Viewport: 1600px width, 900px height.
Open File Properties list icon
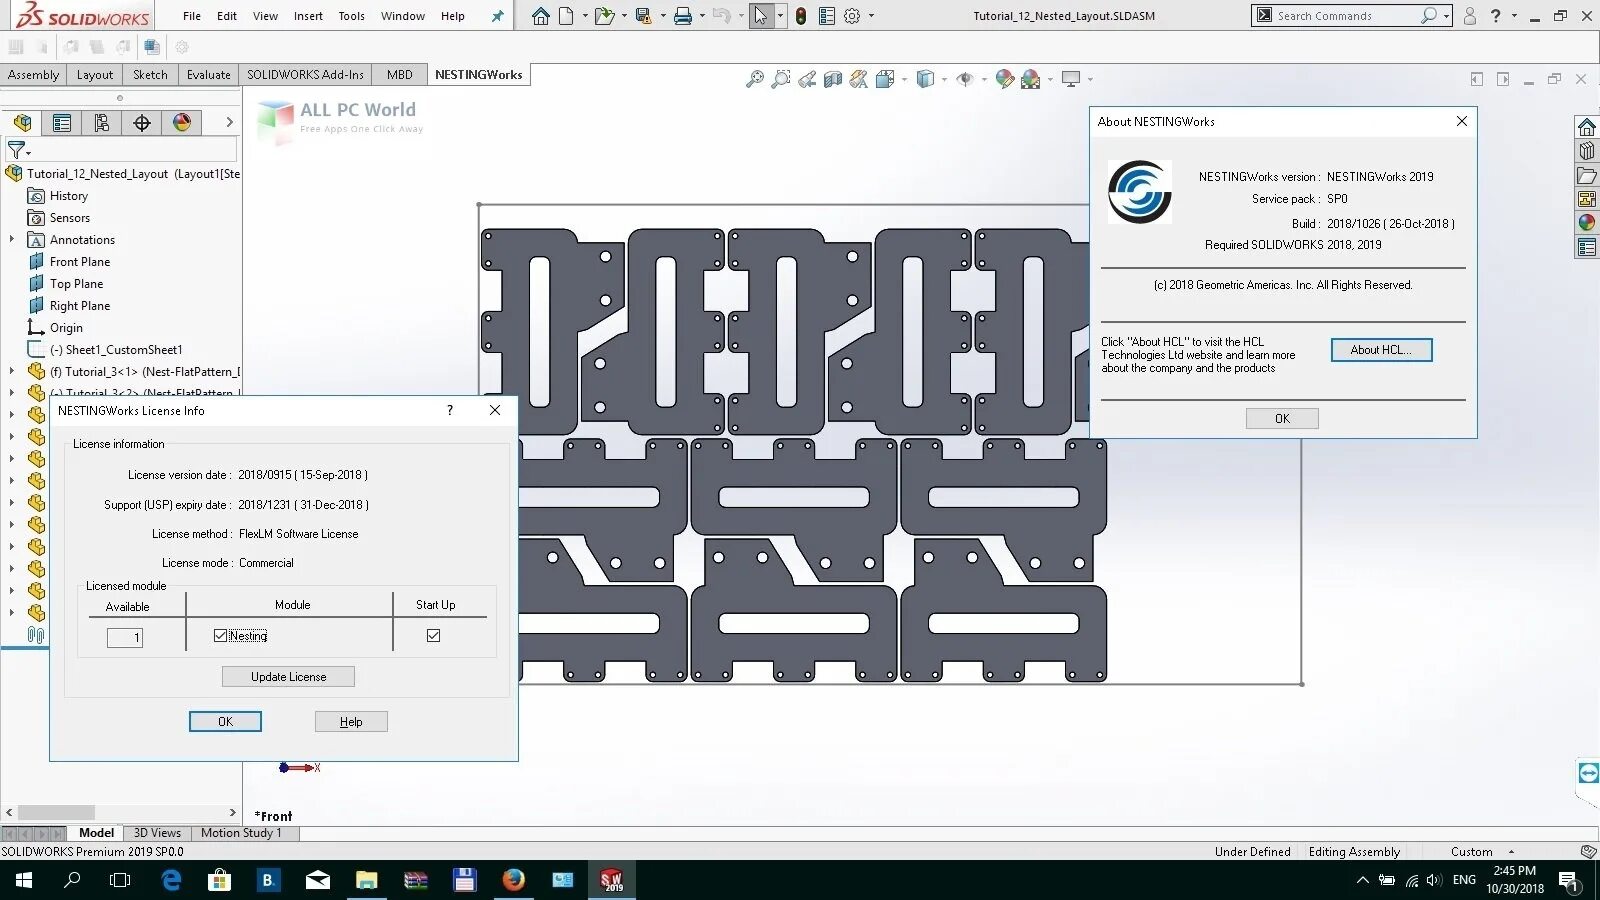[827, 16]
